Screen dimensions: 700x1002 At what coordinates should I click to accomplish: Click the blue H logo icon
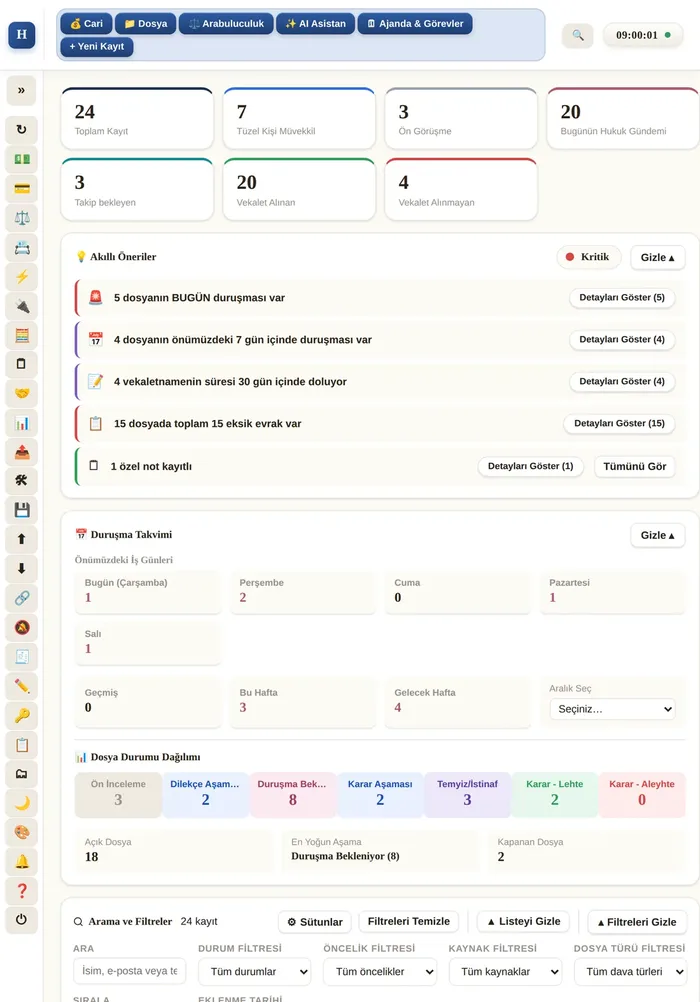click(x=22, y=35)
